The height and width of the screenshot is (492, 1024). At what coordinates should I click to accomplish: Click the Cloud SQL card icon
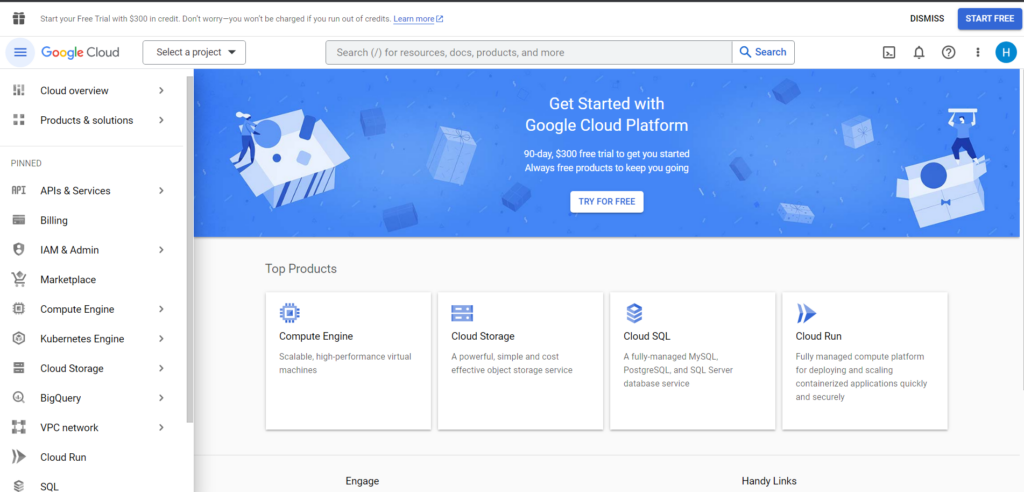634,312
